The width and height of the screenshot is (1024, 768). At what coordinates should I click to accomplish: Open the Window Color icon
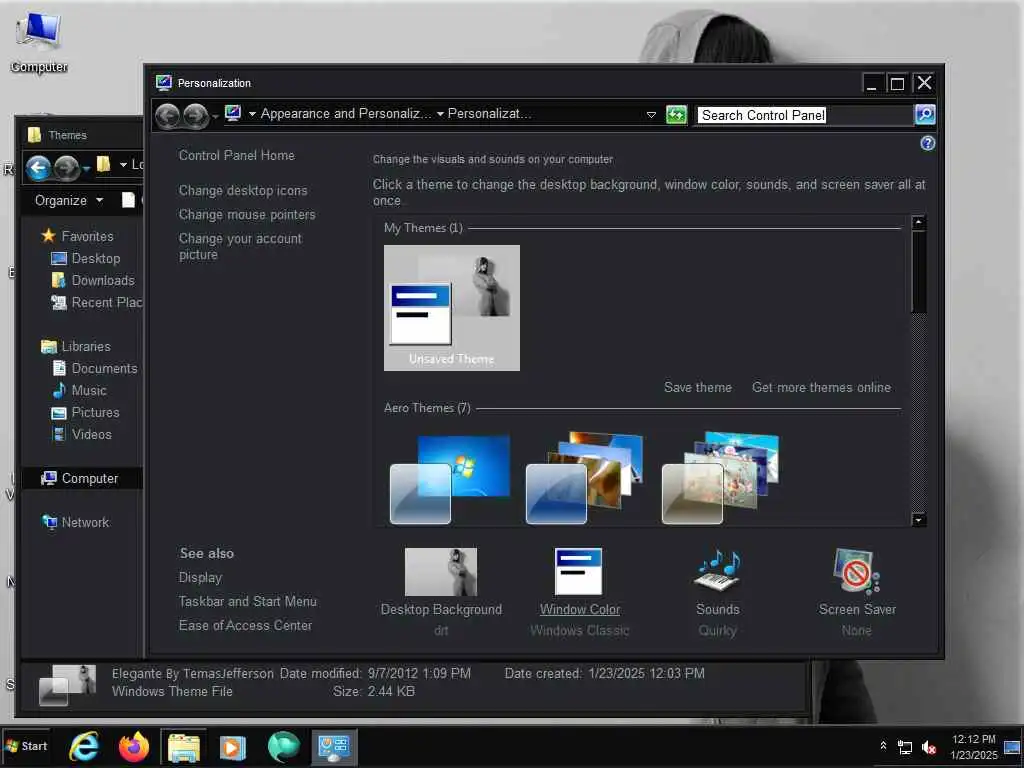point(579,571)
